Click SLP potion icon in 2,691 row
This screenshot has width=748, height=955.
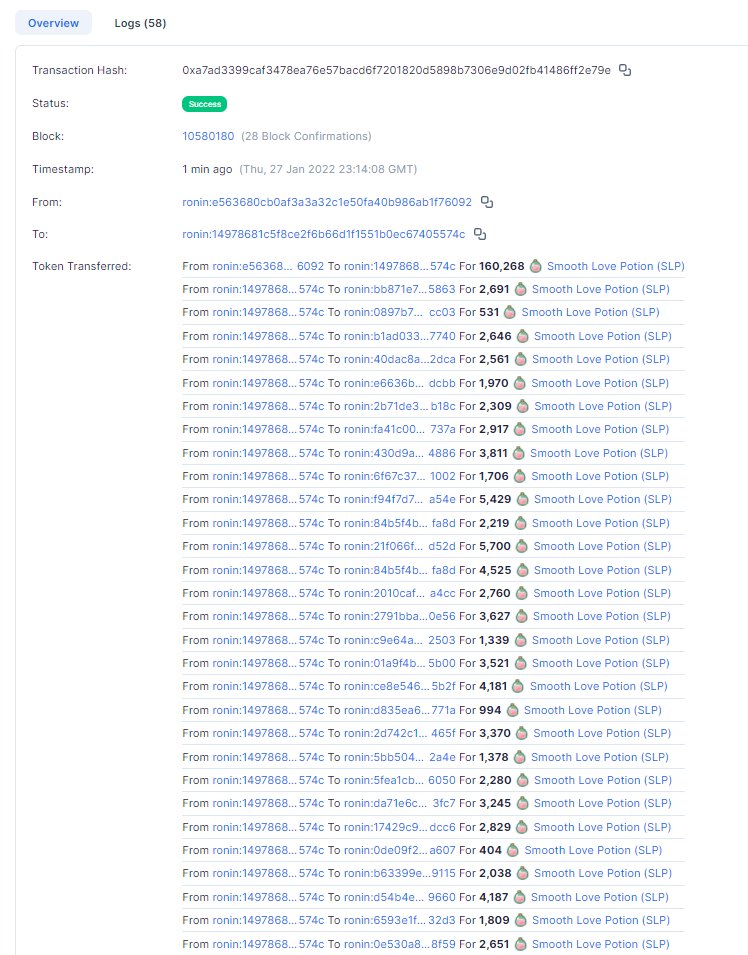520,289
